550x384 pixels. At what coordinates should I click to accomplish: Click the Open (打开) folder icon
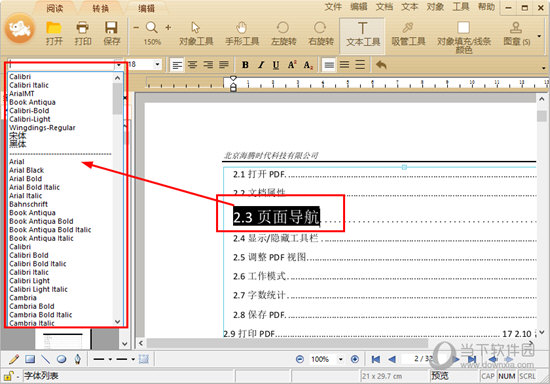click(x=54, y=28)
